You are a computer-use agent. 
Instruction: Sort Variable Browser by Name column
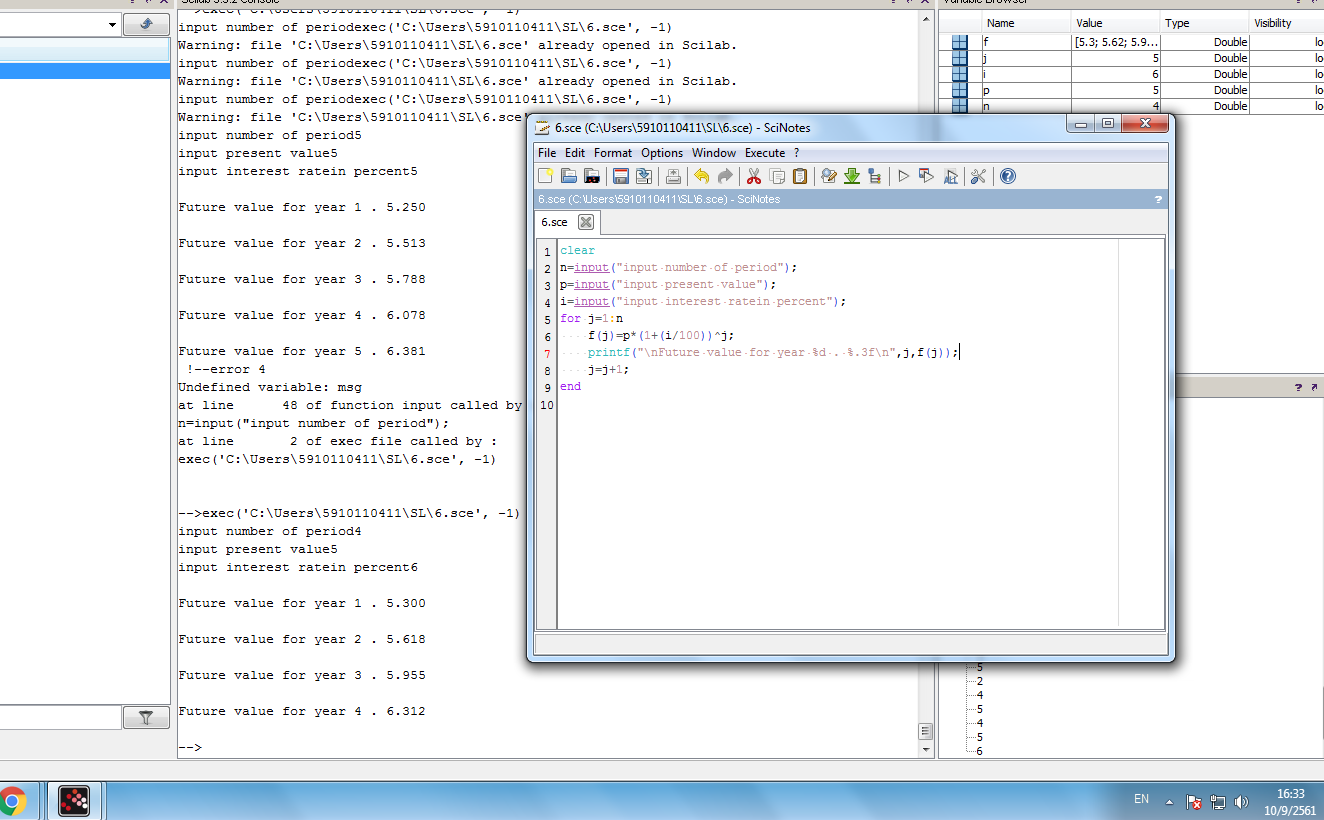pyautogui.click(x=1027, y=23)
